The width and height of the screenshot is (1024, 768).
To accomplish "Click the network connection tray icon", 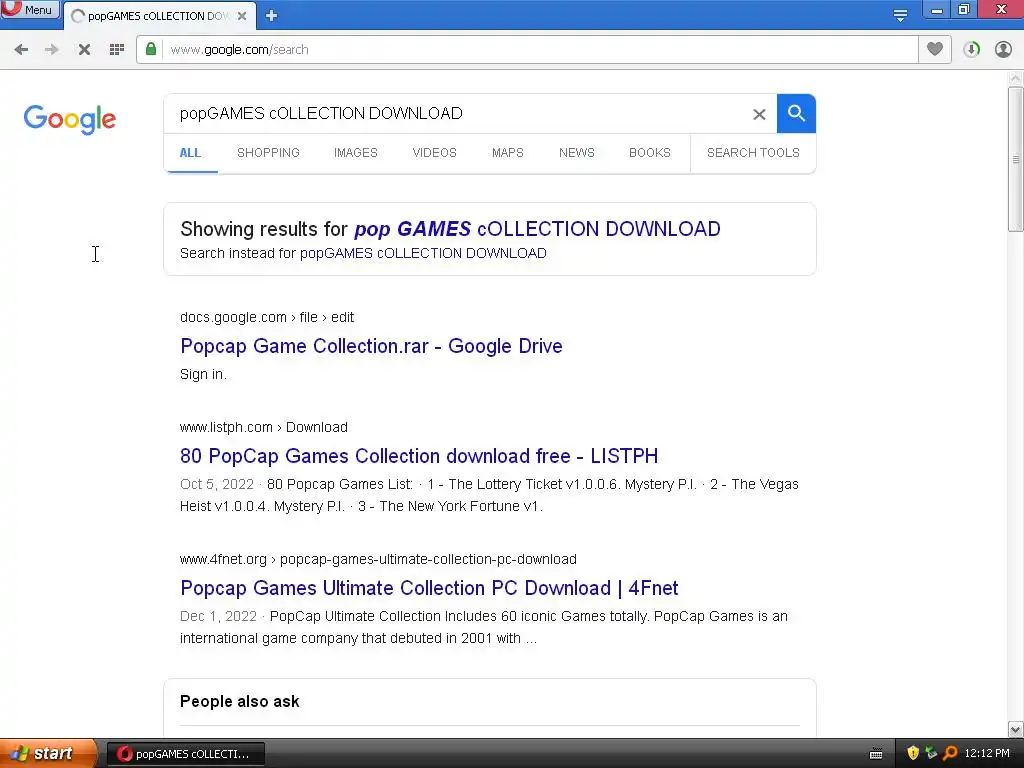I will [x=931, y=753].
